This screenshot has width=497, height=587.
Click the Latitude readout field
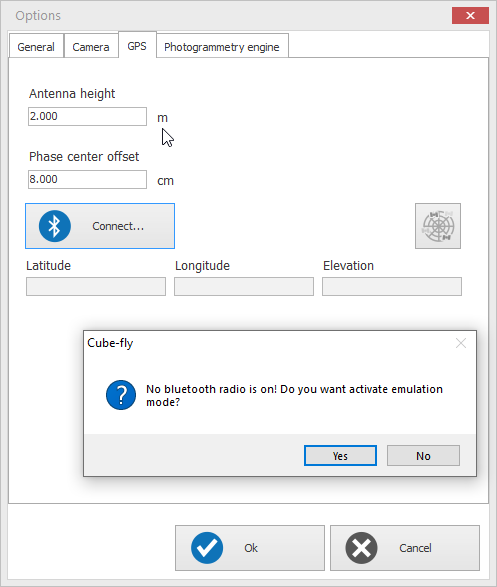point(96,286)
